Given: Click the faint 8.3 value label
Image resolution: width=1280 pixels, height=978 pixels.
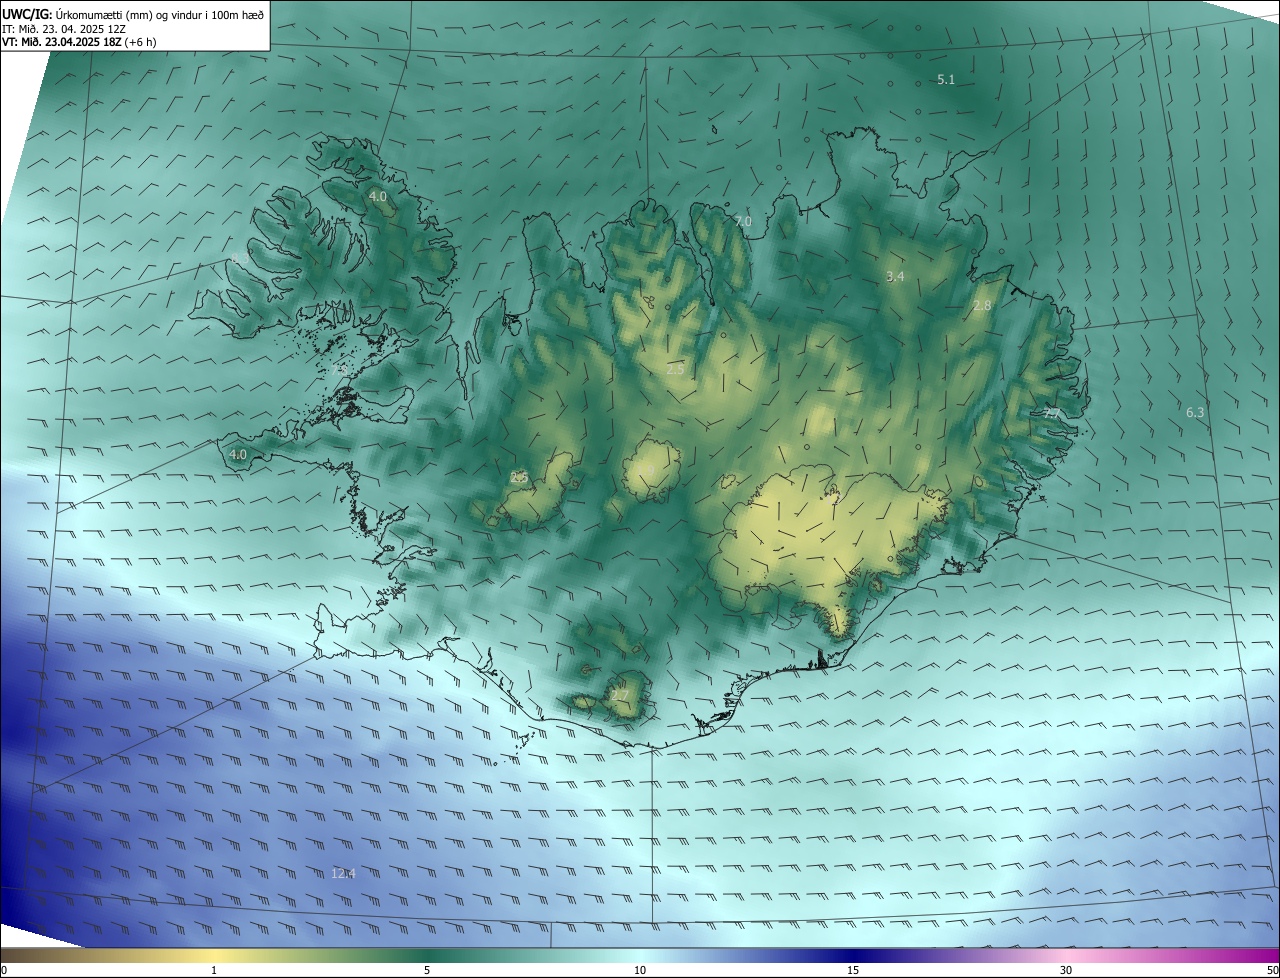Looking at the screenshot, I should pos(241,259).
